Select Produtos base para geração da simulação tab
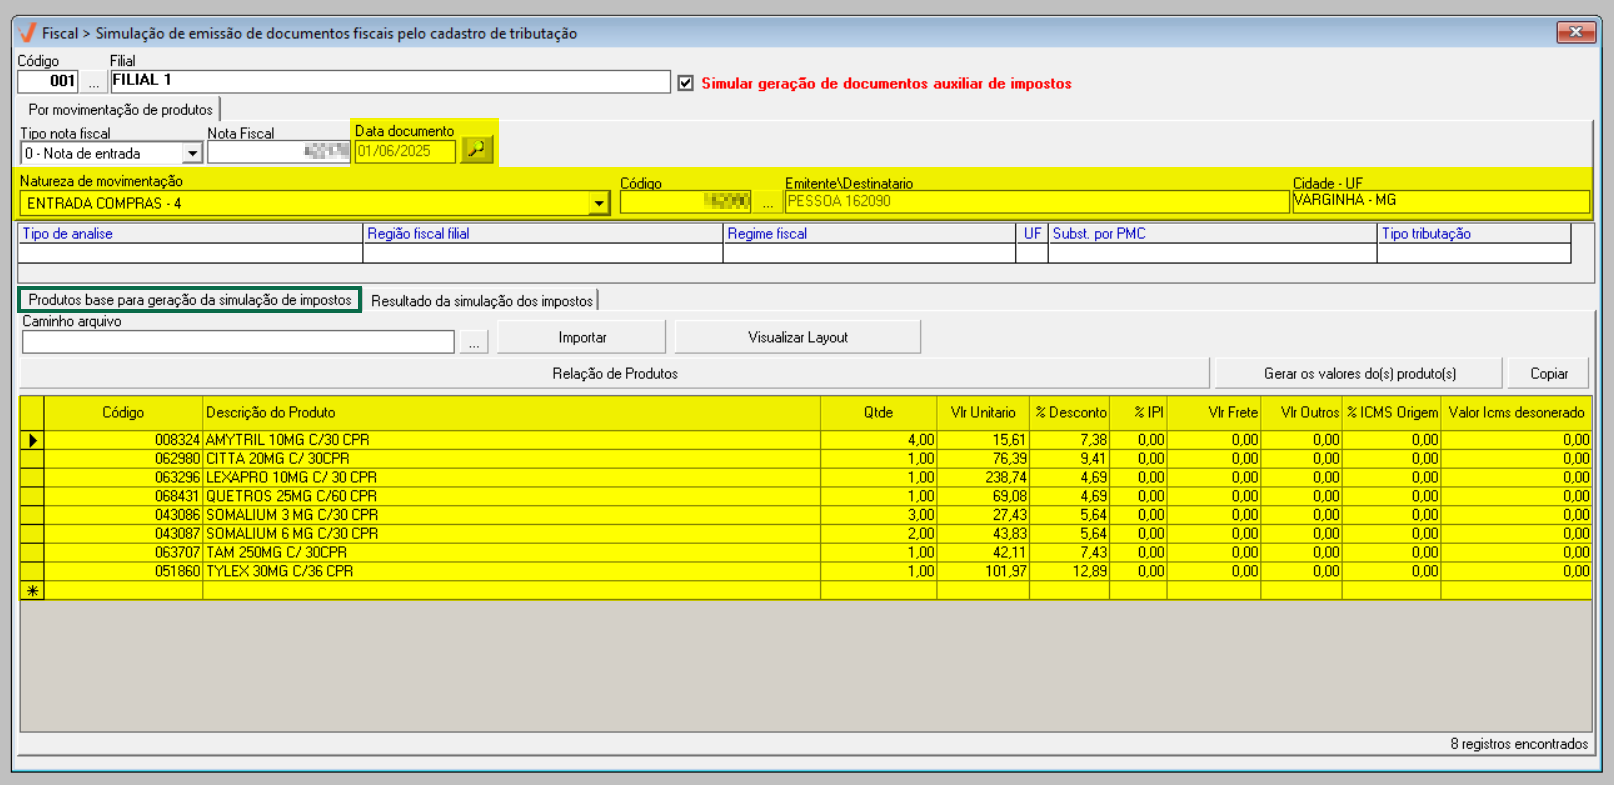The image size is (1614, 785). 190,300
